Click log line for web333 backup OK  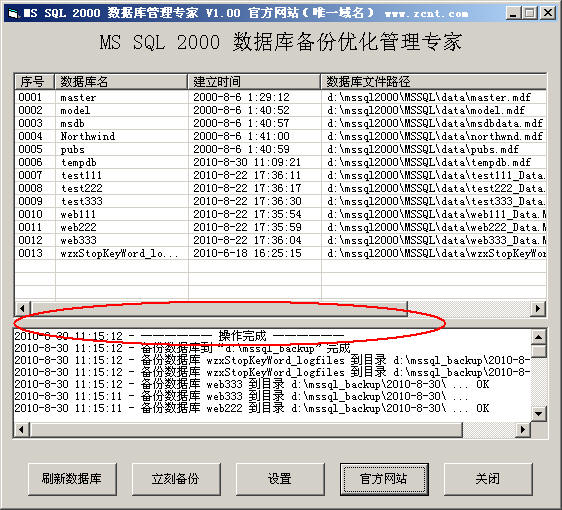point(252,384)
